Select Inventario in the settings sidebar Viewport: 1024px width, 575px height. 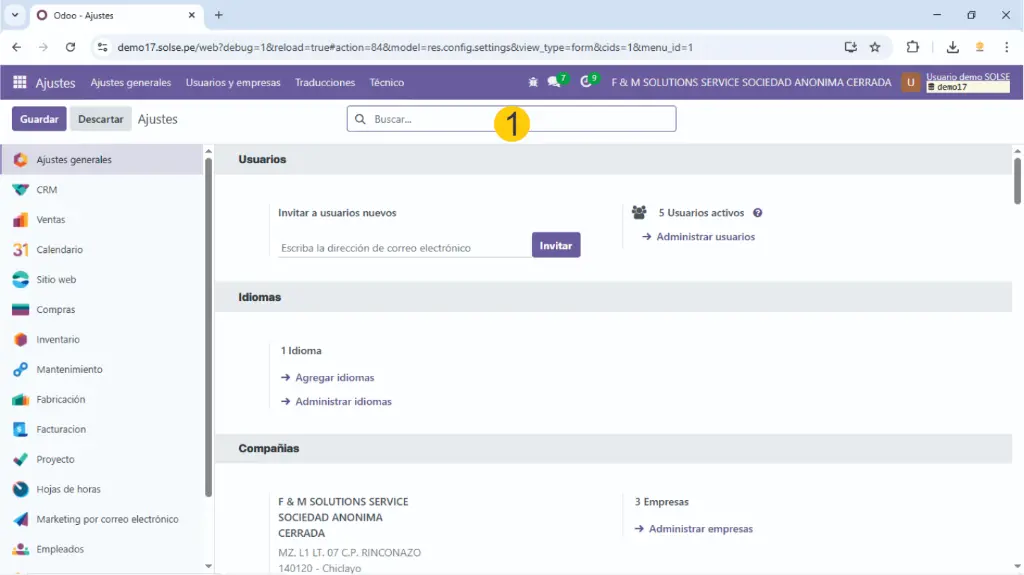[58, 340]
